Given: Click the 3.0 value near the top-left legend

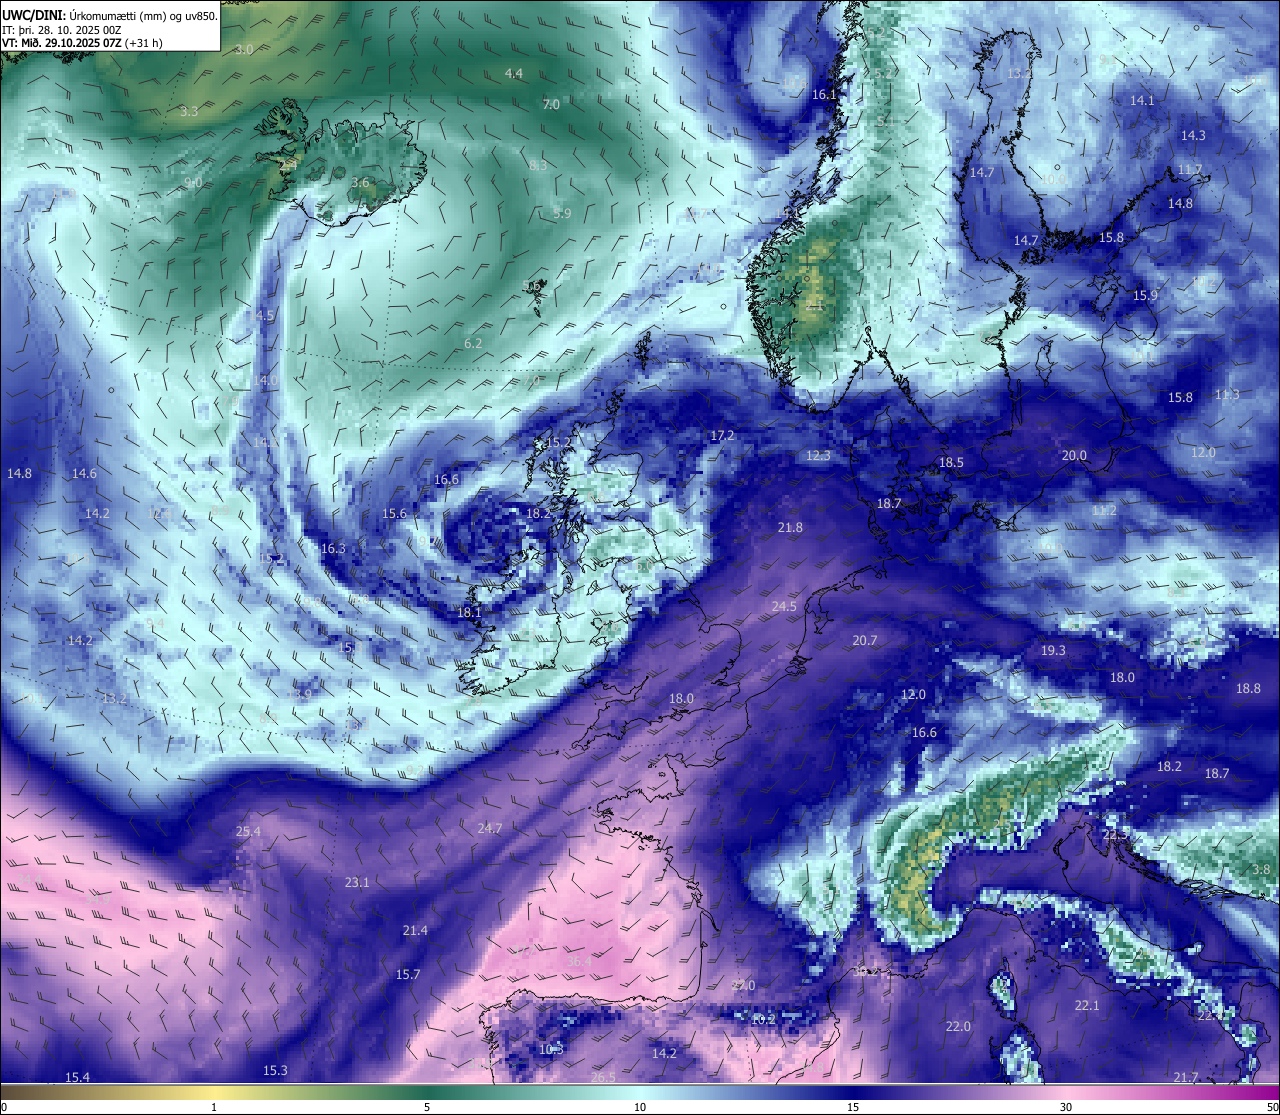Looking at the screenshot, I should (244, 50).
